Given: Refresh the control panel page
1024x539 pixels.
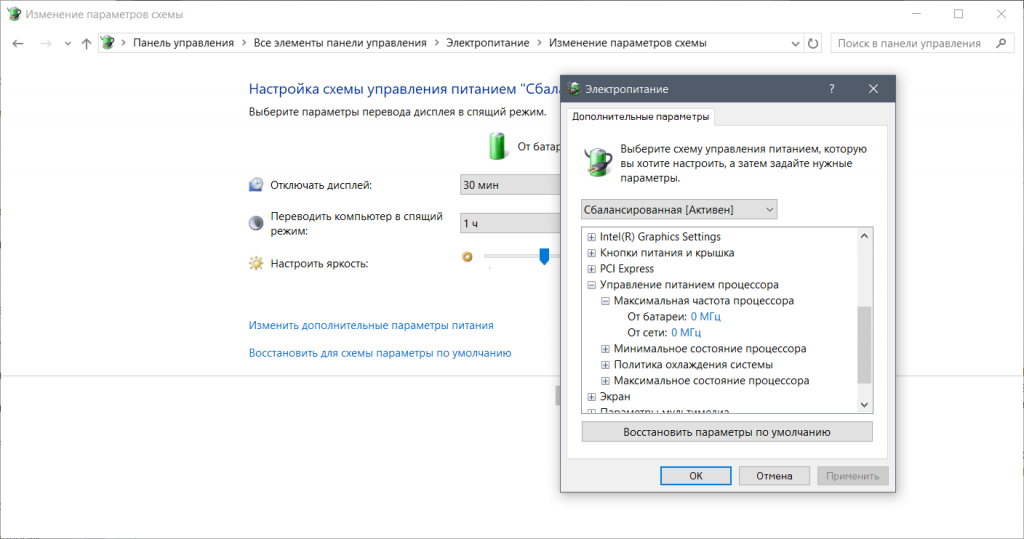Looking at the screenshot, I should [x=813, y=43].
